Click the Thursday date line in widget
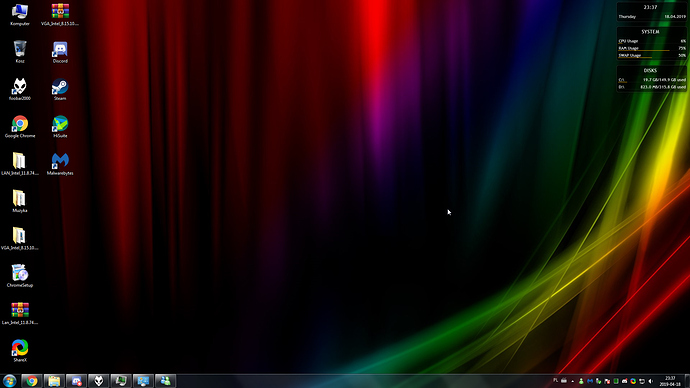 point(652,17)
